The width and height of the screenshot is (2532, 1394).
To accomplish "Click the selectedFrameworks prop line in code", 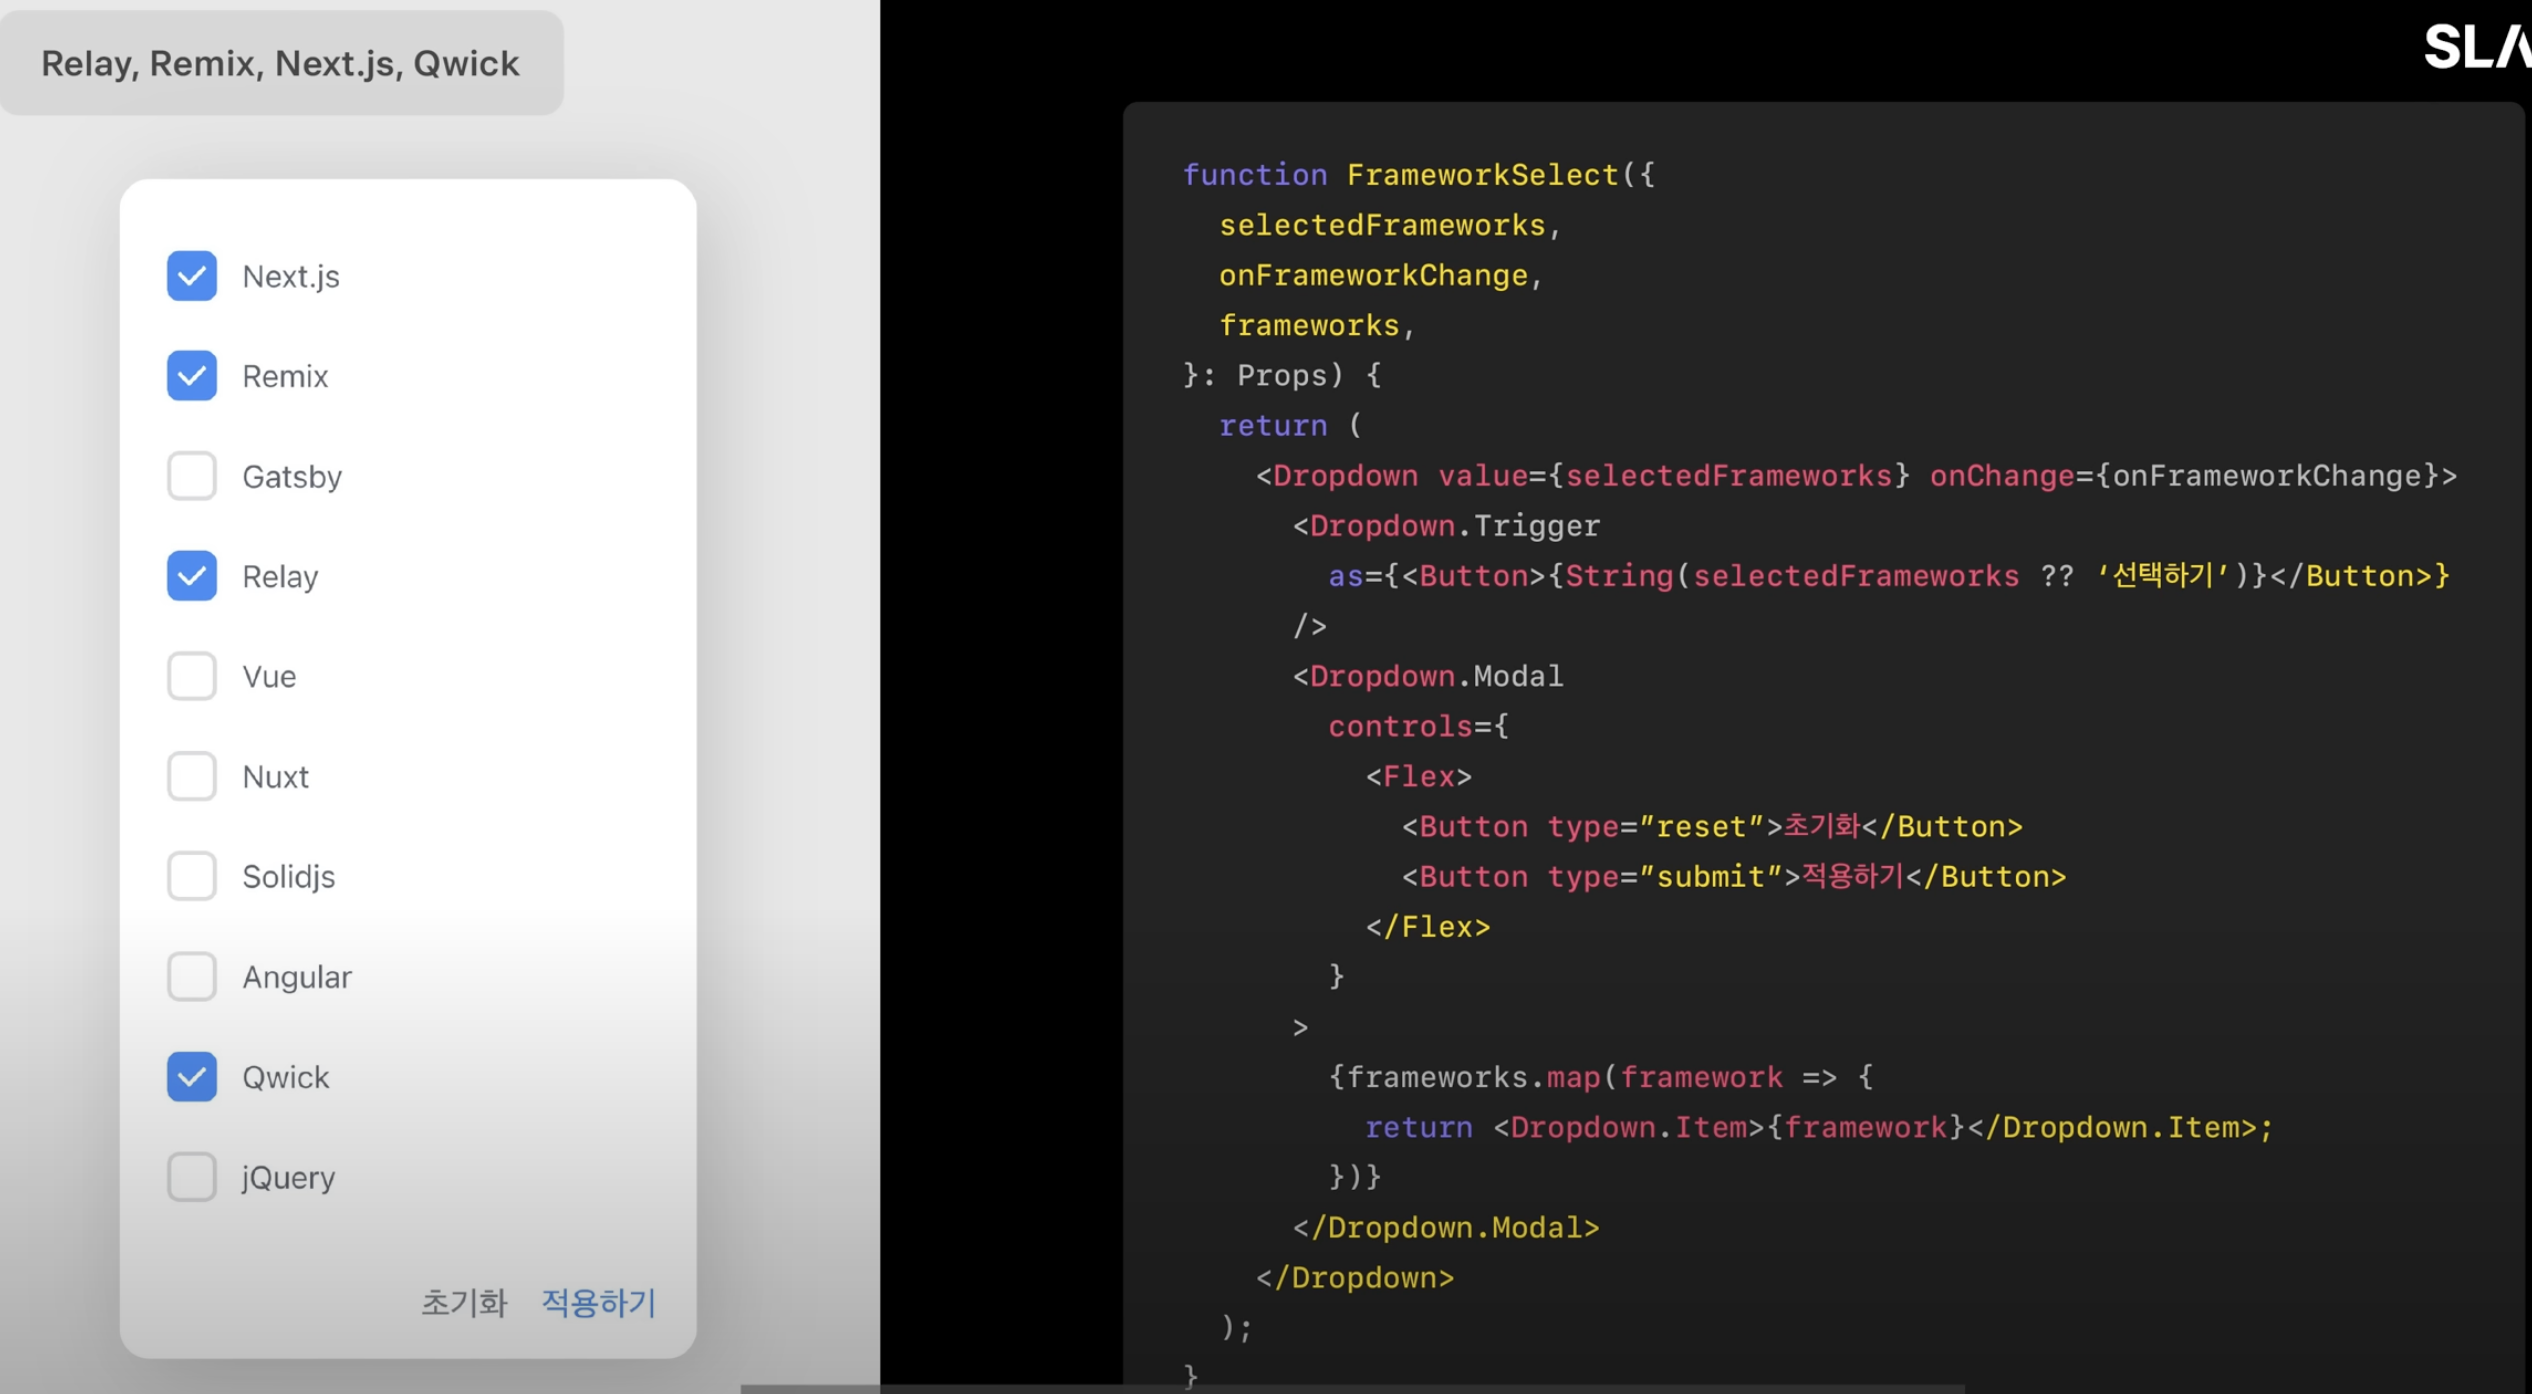I will click(x=1390, y=226).
